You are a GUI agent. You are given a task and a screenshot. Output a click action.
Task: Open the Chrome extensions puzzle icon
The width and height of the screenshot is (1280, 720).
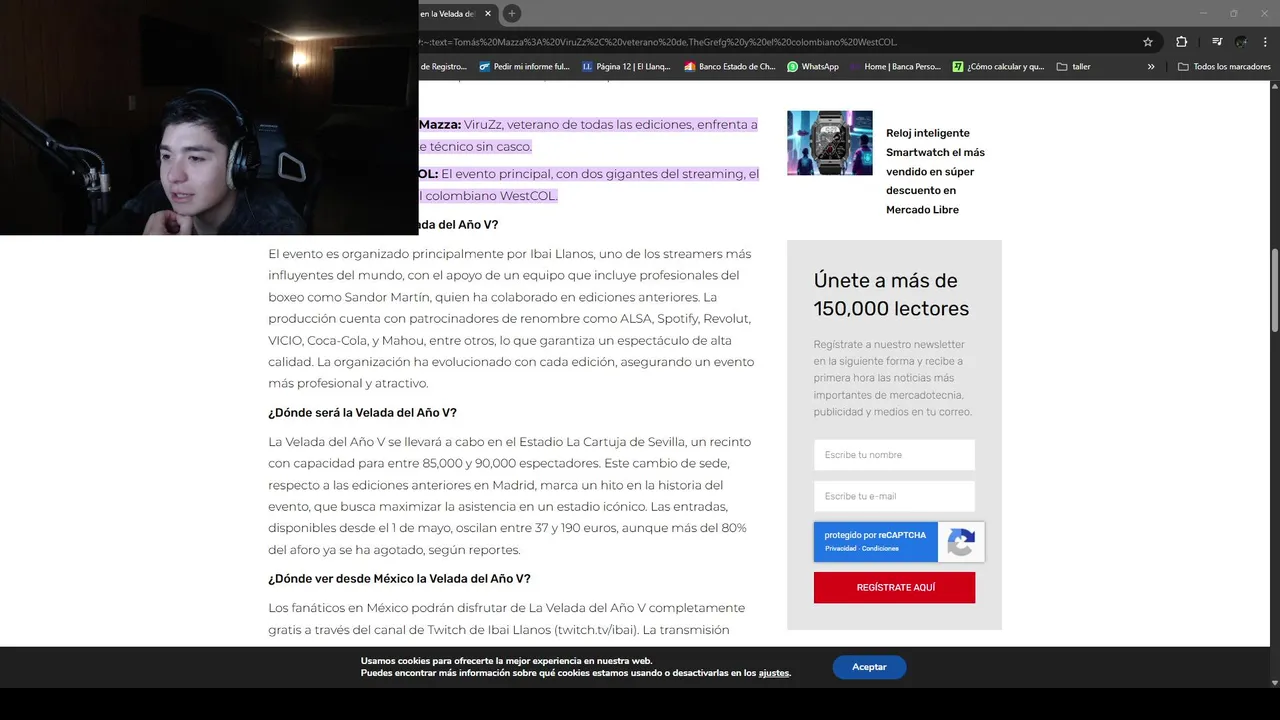click(x=1181, y=42)
